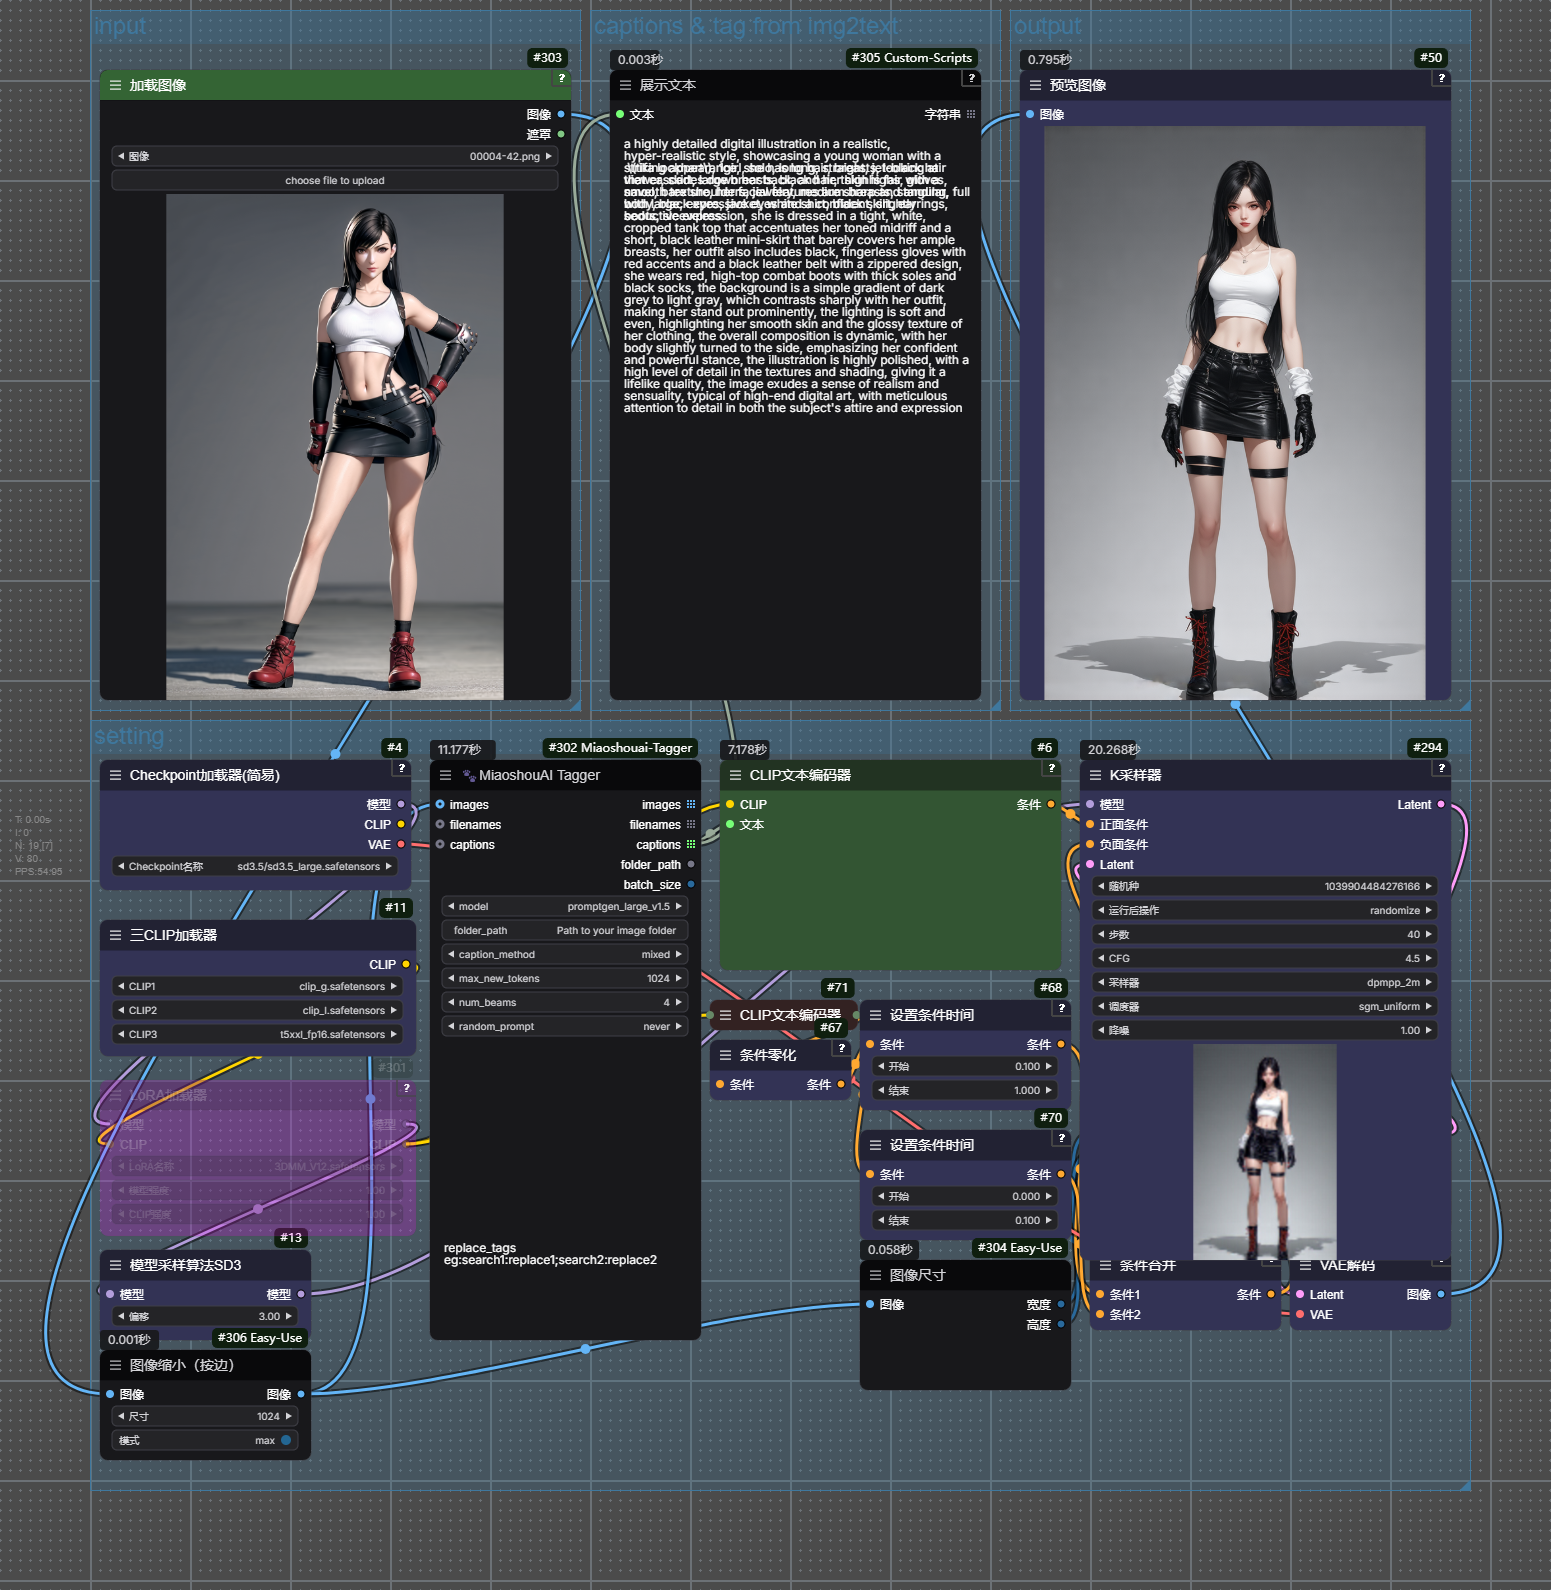Open the 采样器 dpmpp_2m dropdown

[x=1265, y=983]
